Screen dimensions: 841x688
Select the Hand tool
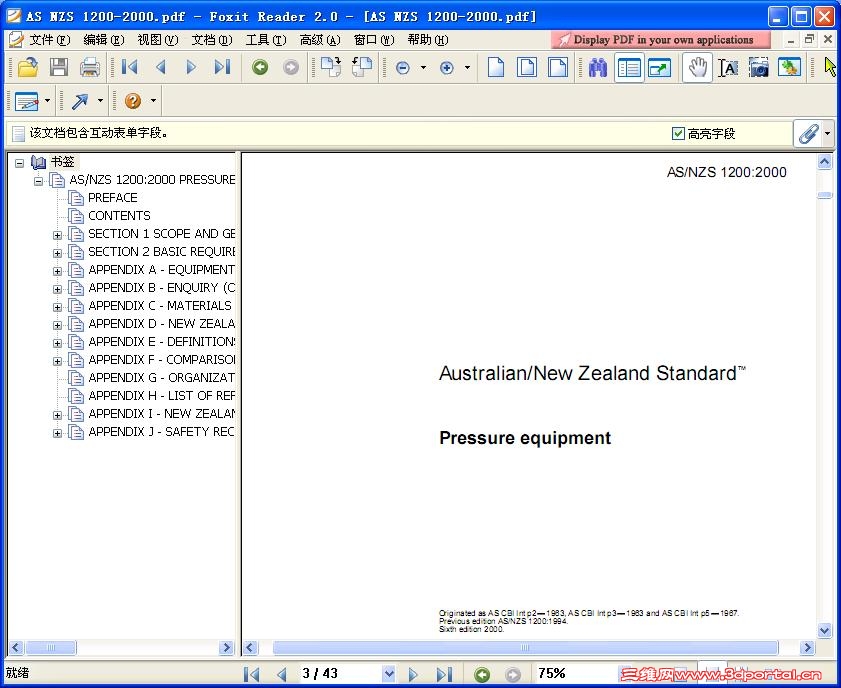(697, 68)
